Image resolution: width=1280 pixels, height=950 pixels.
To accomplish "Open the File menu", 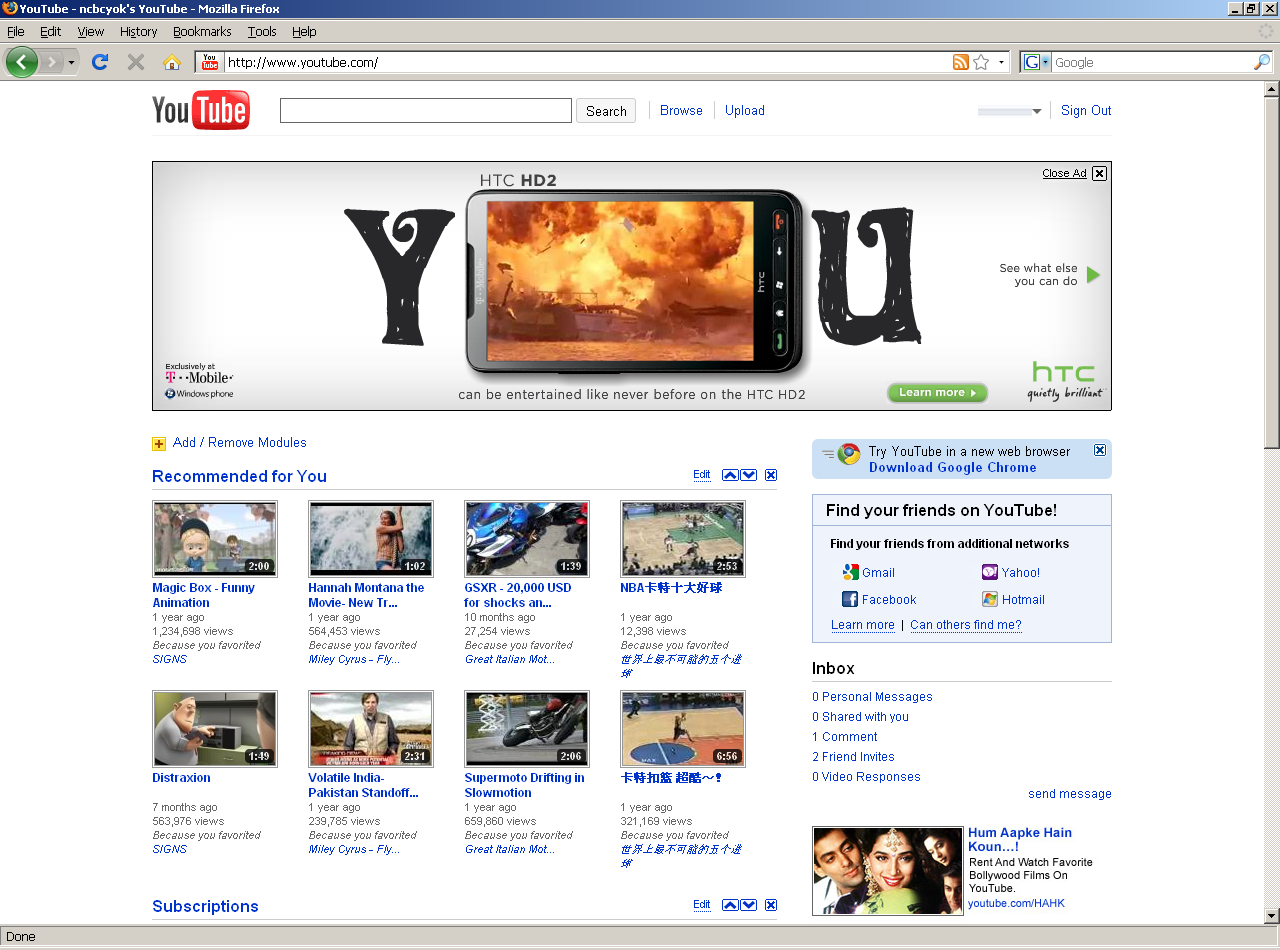I will [x=16, y=31].
